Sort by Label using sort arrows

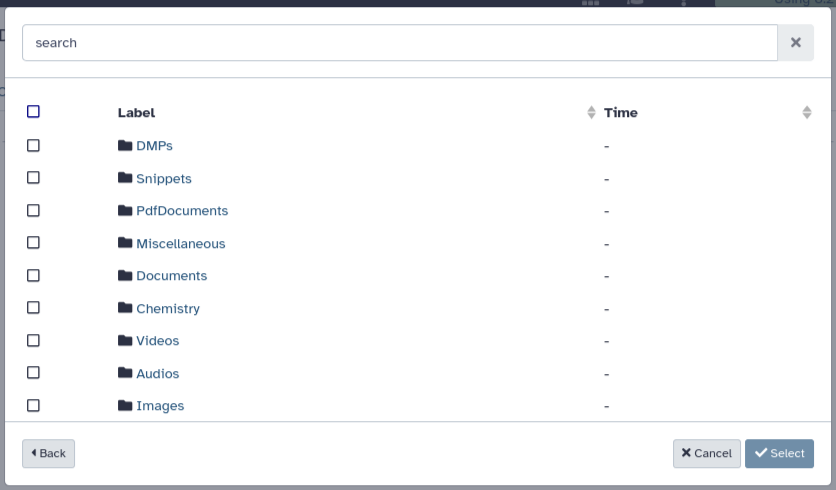pyautogui.click(x=591, y=112)
